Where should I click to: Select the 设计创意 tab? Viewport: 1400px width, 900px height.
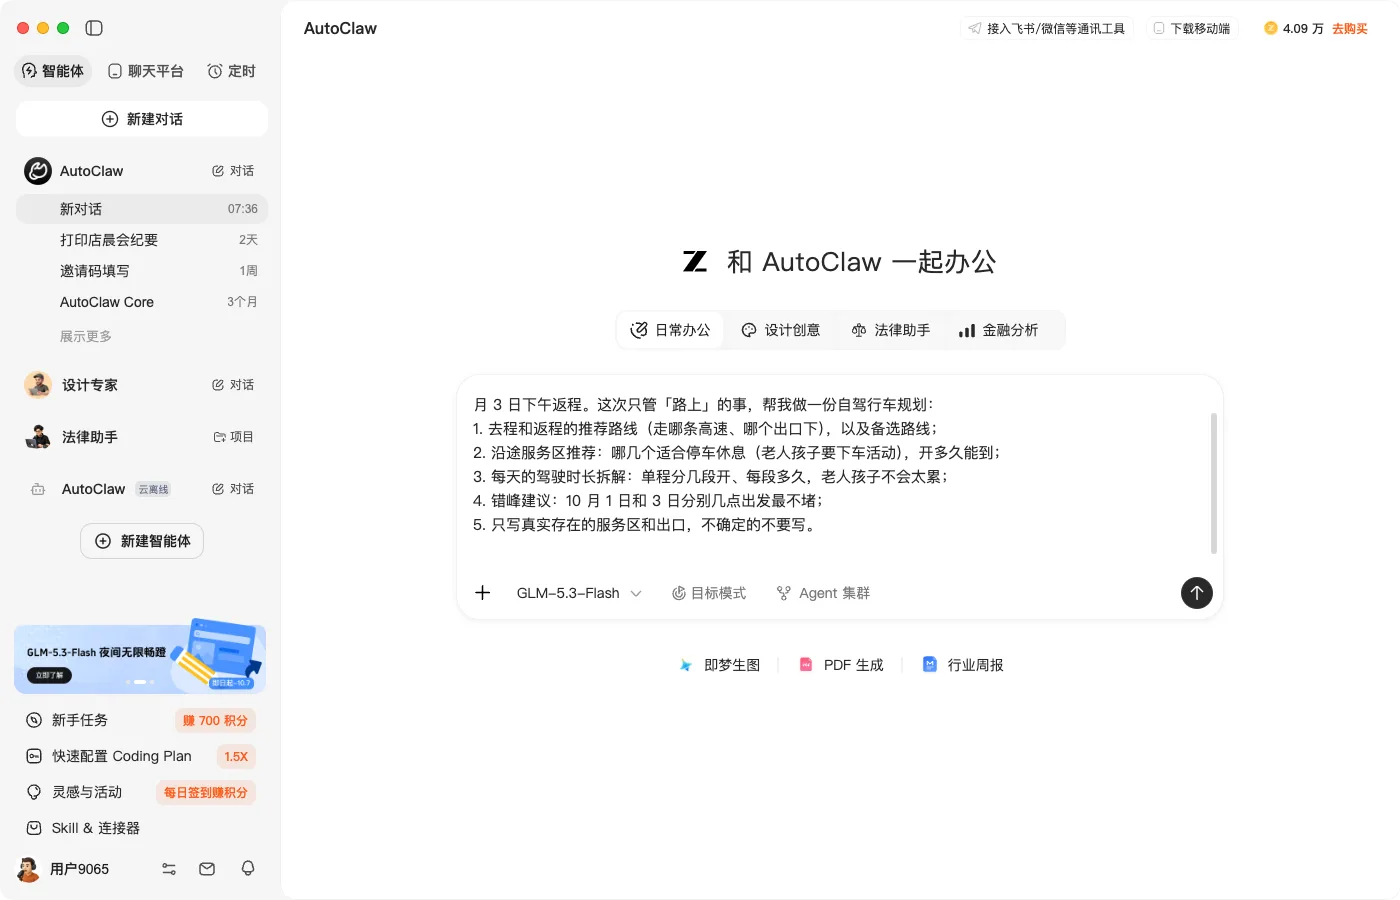pyautogui.click(x=780, y=330)
